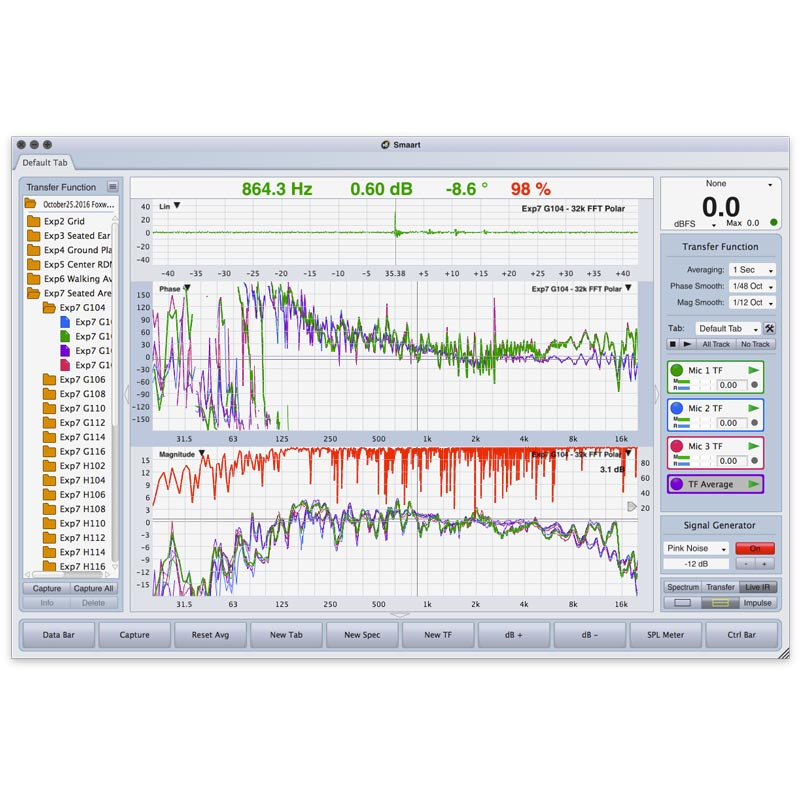Select the purple TF Average color circle
This screenshot has height=800, width=800.
[677, 484]
